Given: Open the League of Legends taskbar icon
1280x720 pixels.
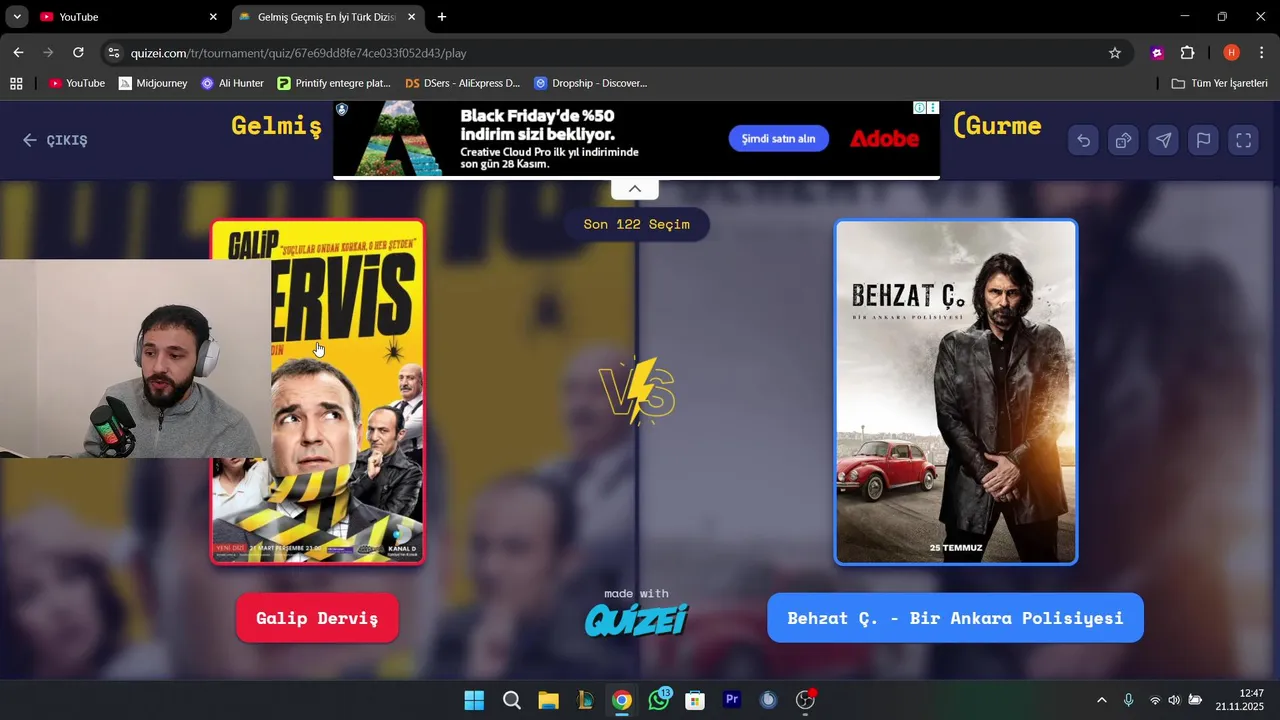Looking at the screenshot, I should click(x=585, y=700).
